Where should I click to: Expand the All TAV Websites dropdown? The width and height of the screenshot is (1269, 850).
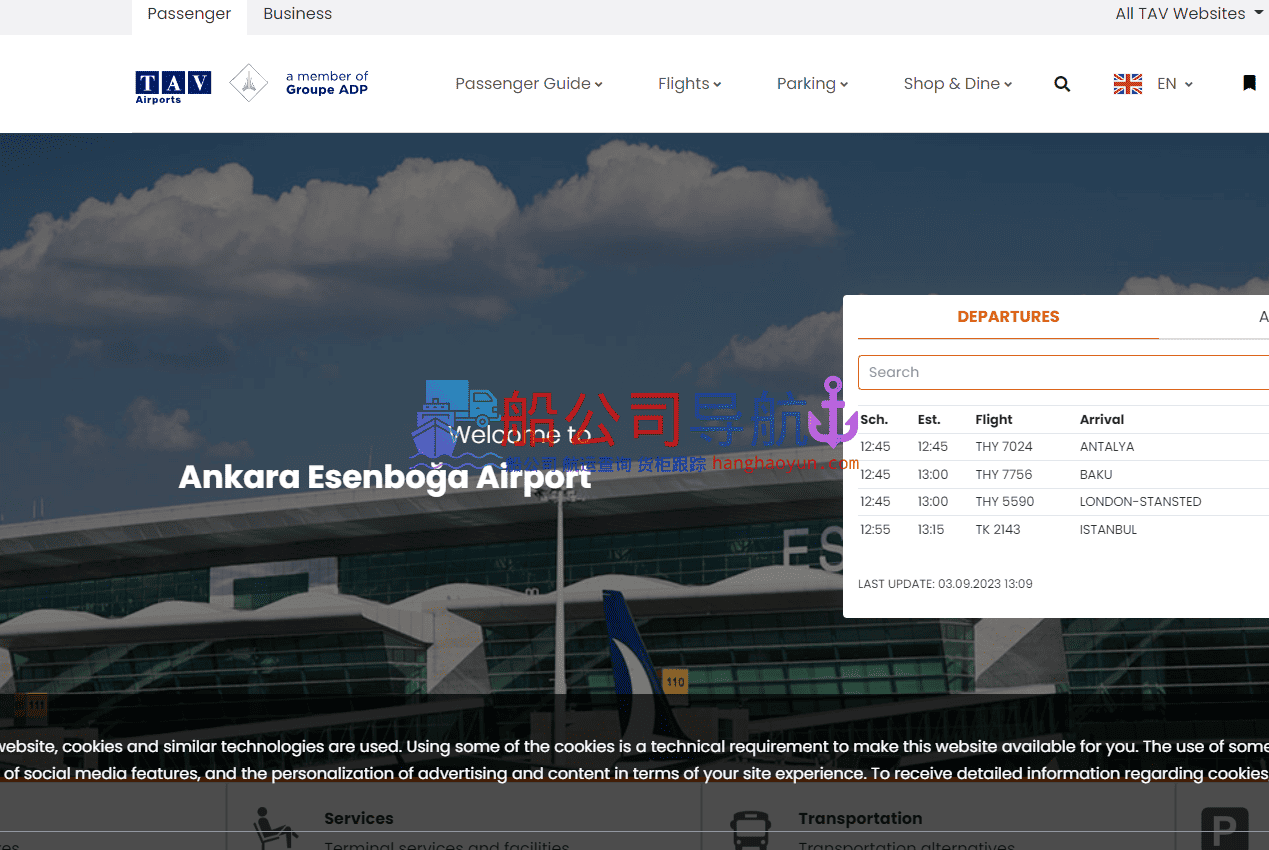pos(1189,14)
